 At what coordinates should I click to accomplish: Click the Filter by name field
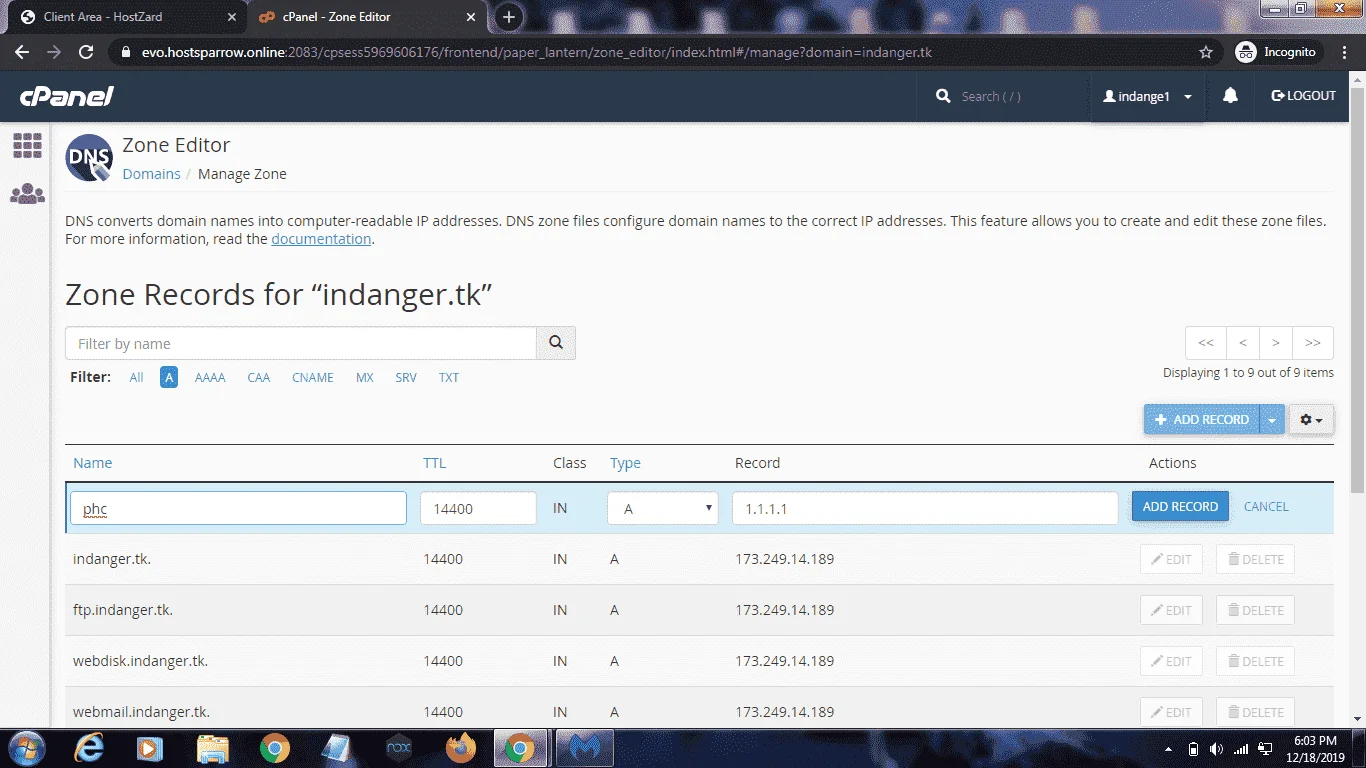tap(301, 343)
